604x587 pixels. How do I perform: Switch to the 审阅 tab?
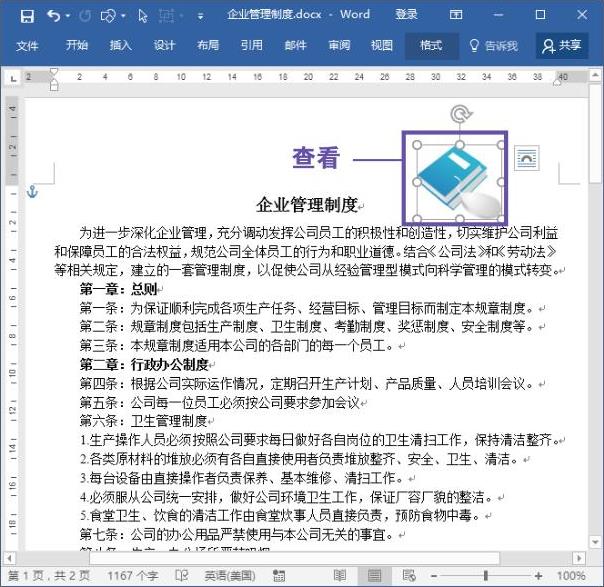coord(339,45)
